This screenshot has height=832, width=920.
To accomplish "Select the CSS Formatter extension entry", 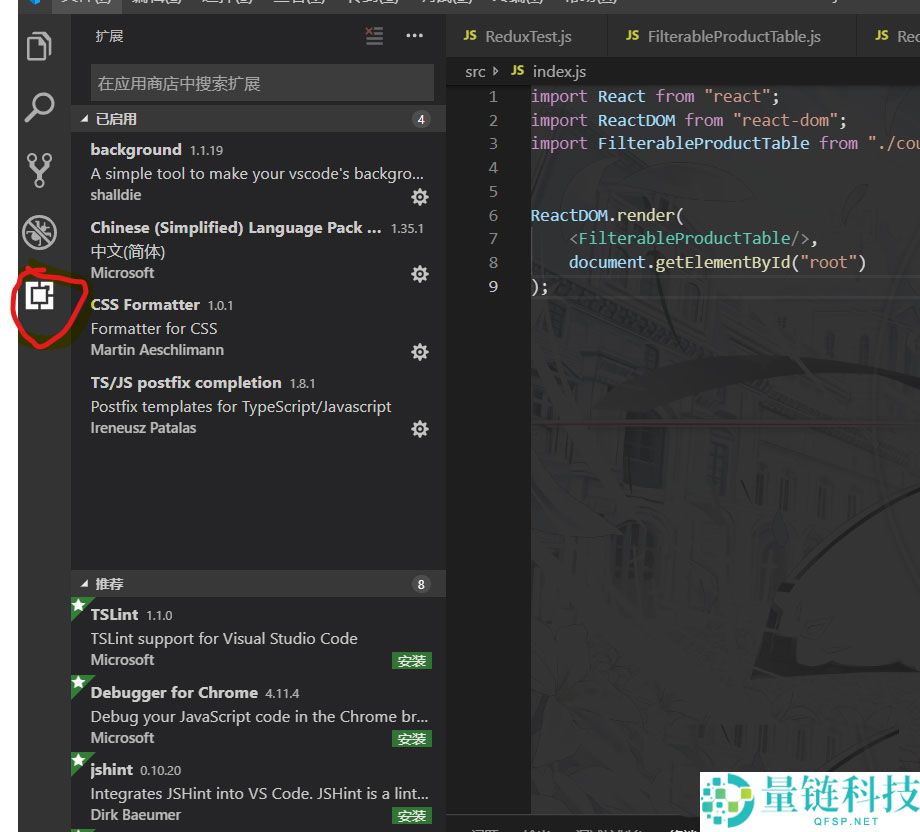I will click(x=259, y=327).
